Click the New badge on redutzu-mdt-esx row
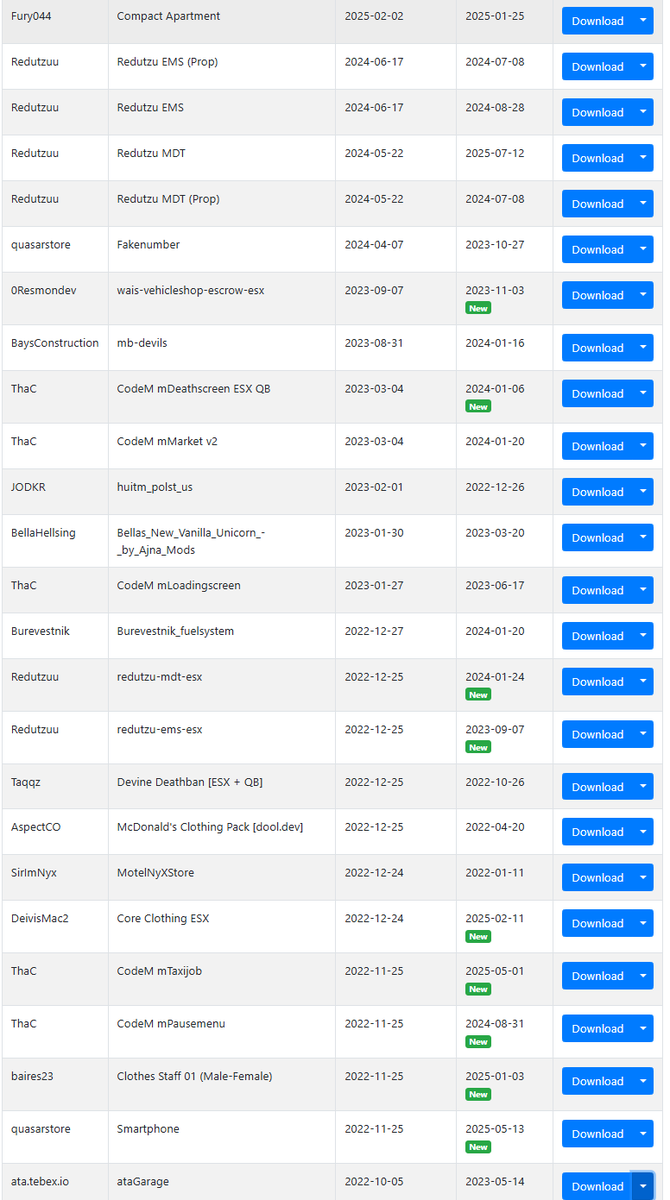 tap(478, 695)
